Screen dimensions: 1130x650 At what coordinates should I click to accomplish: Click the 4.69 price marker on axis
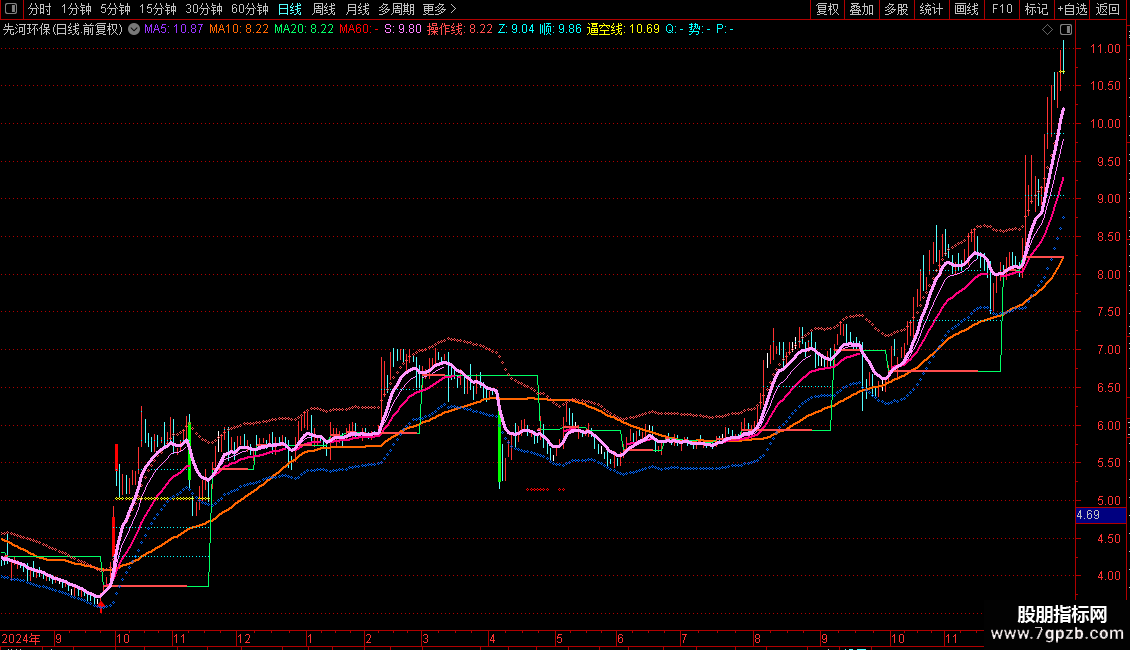pyautogui.click(x=1101, y=515)
